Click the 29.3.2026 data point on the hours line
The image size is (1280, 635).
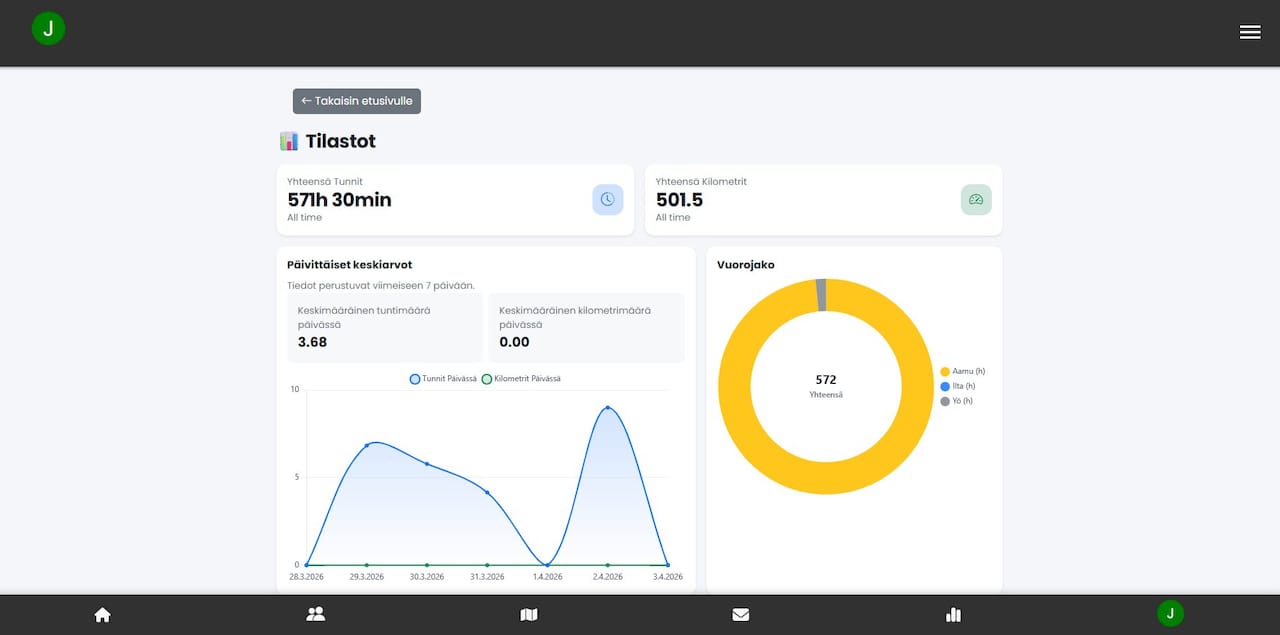367,445
